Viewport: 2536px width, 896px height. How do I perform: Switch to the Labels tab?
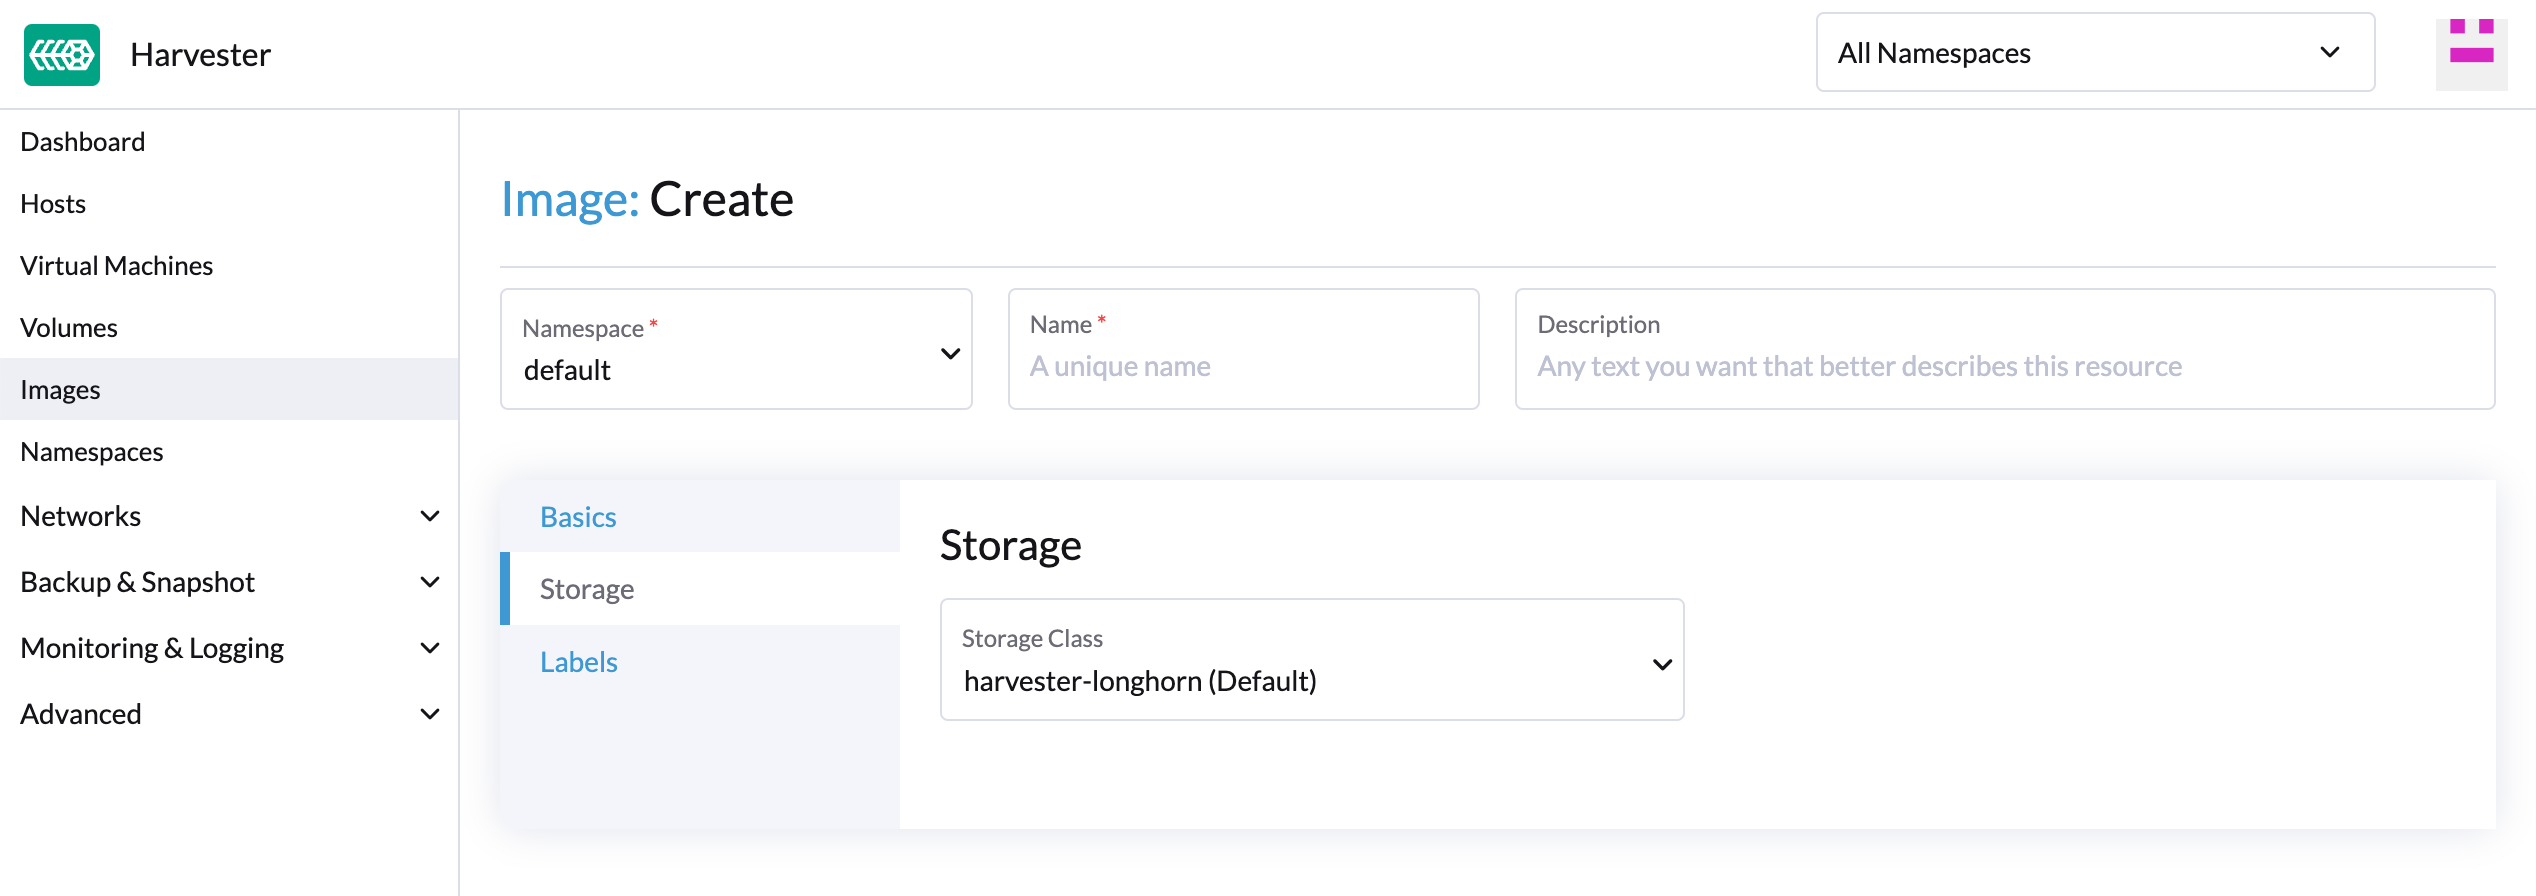pos(578,662)
